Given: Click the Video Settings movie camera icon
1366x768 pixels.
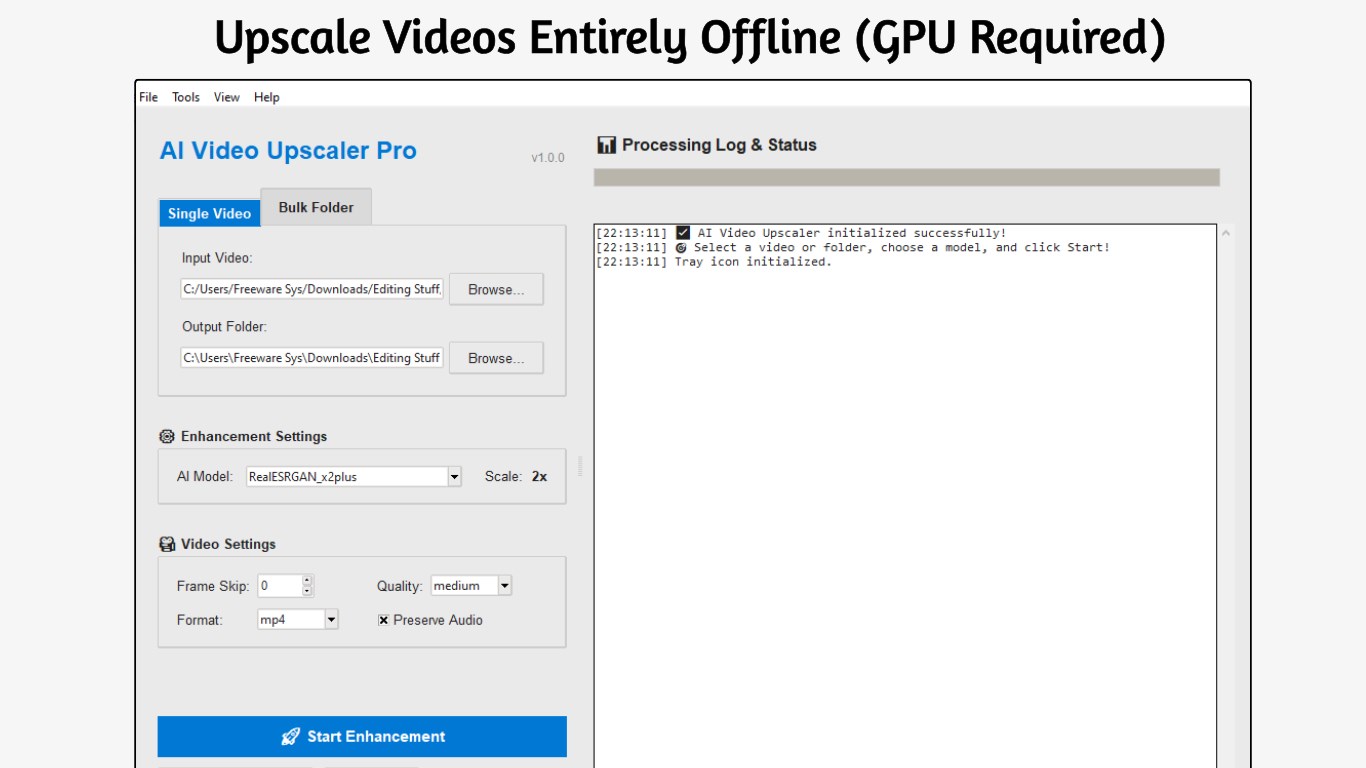Looking at the screenshot, I should (167, 543).
